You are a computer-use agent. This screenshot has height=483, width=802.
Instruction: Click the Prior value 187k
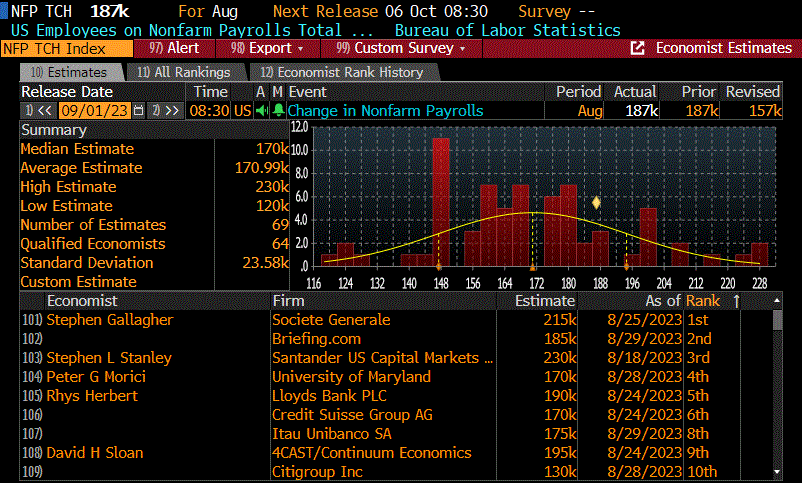tap(702, 111)
